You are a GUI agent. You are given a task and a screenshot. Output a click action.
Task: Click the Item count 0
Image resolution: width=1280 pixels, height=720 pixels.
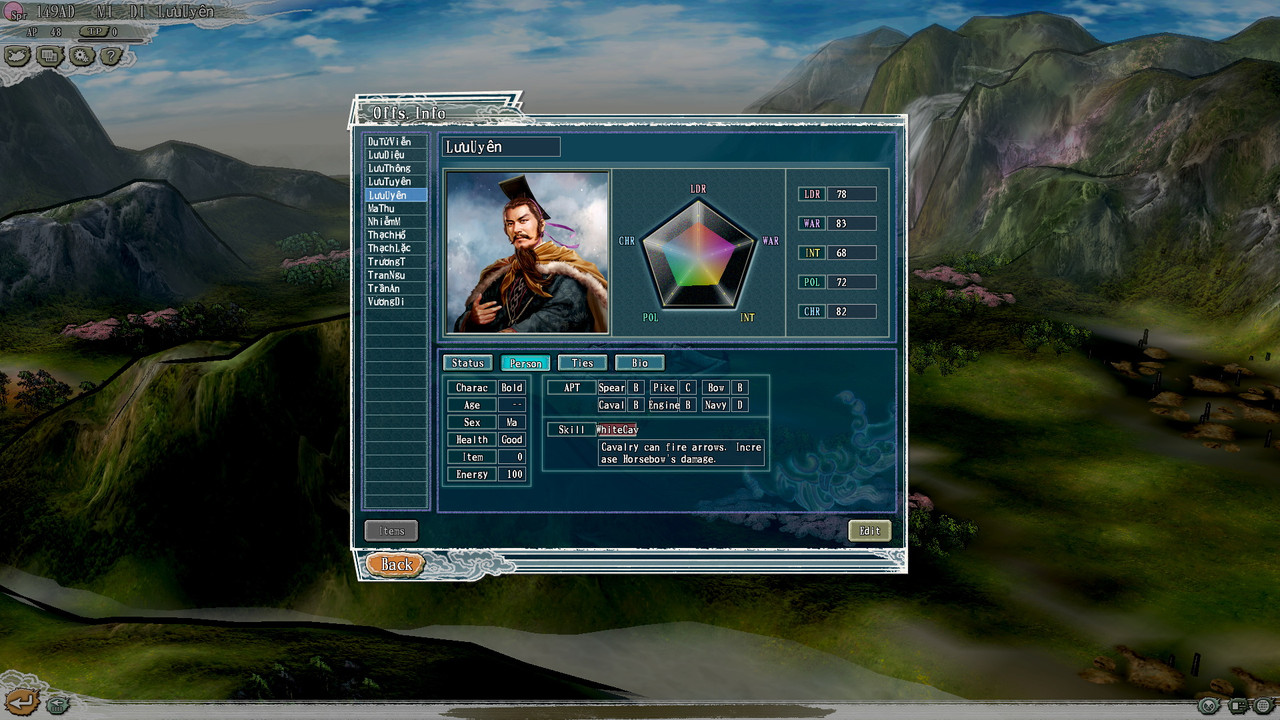[x=512, y=457]
